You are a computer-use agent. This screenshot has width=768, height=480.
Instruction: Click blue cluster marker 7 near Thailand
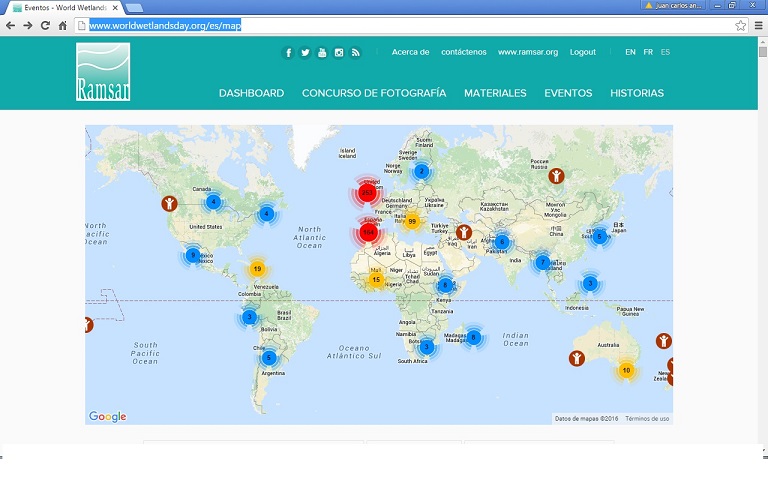point(542,263)
